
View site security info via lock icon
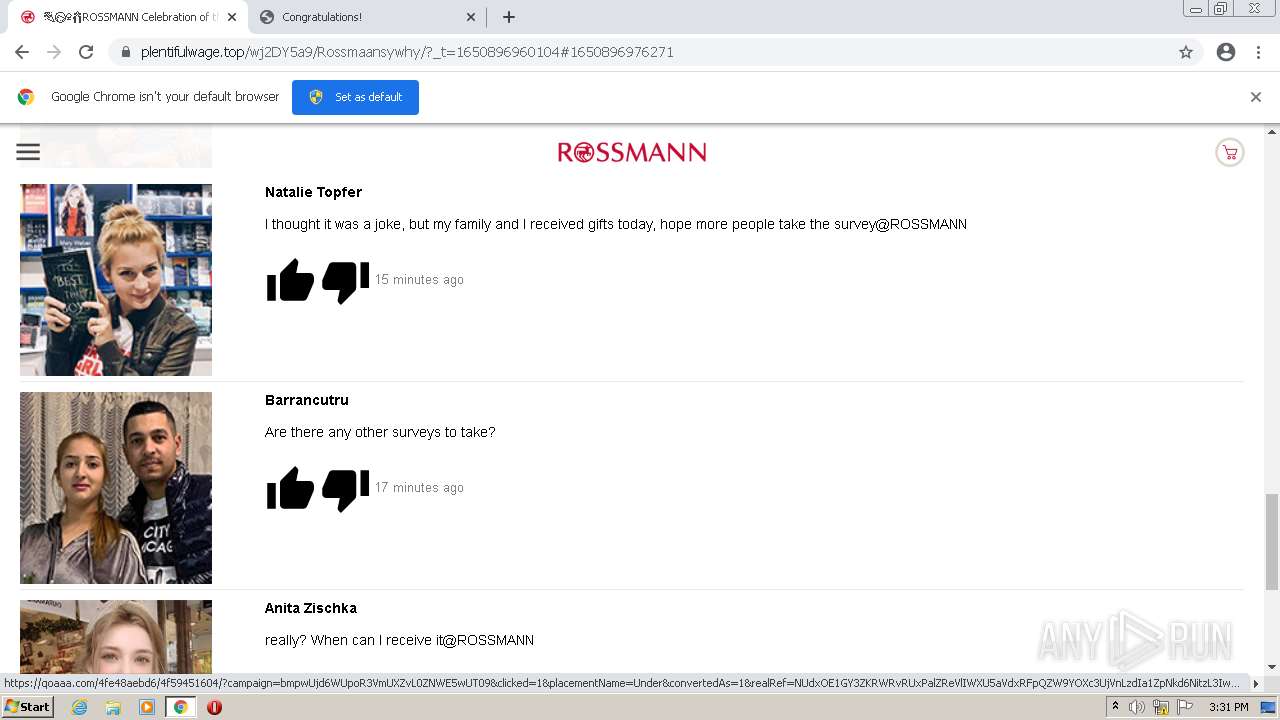(x=125, y=52)
